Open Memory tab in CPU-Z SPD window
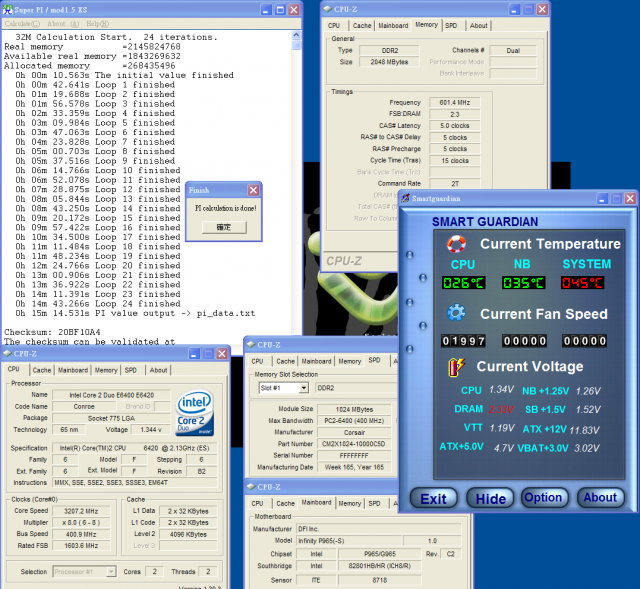 349,361
